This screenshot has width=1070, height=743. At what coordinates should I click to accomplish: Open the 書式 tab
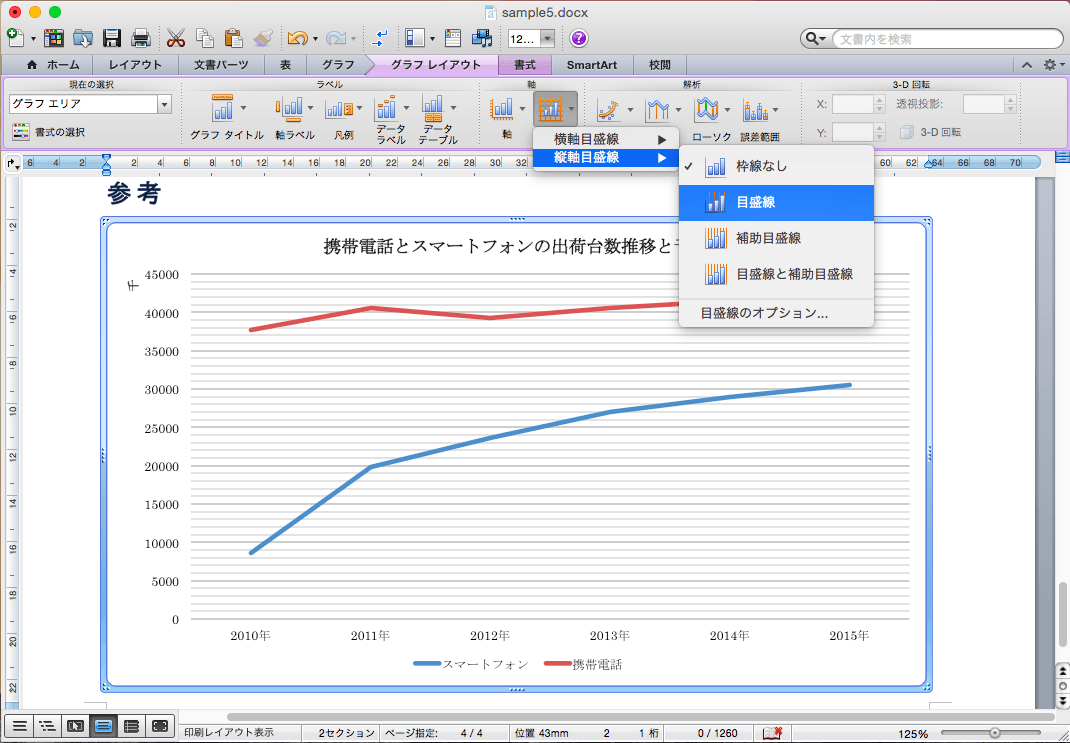pyautogui.click(x=524, y=65)
